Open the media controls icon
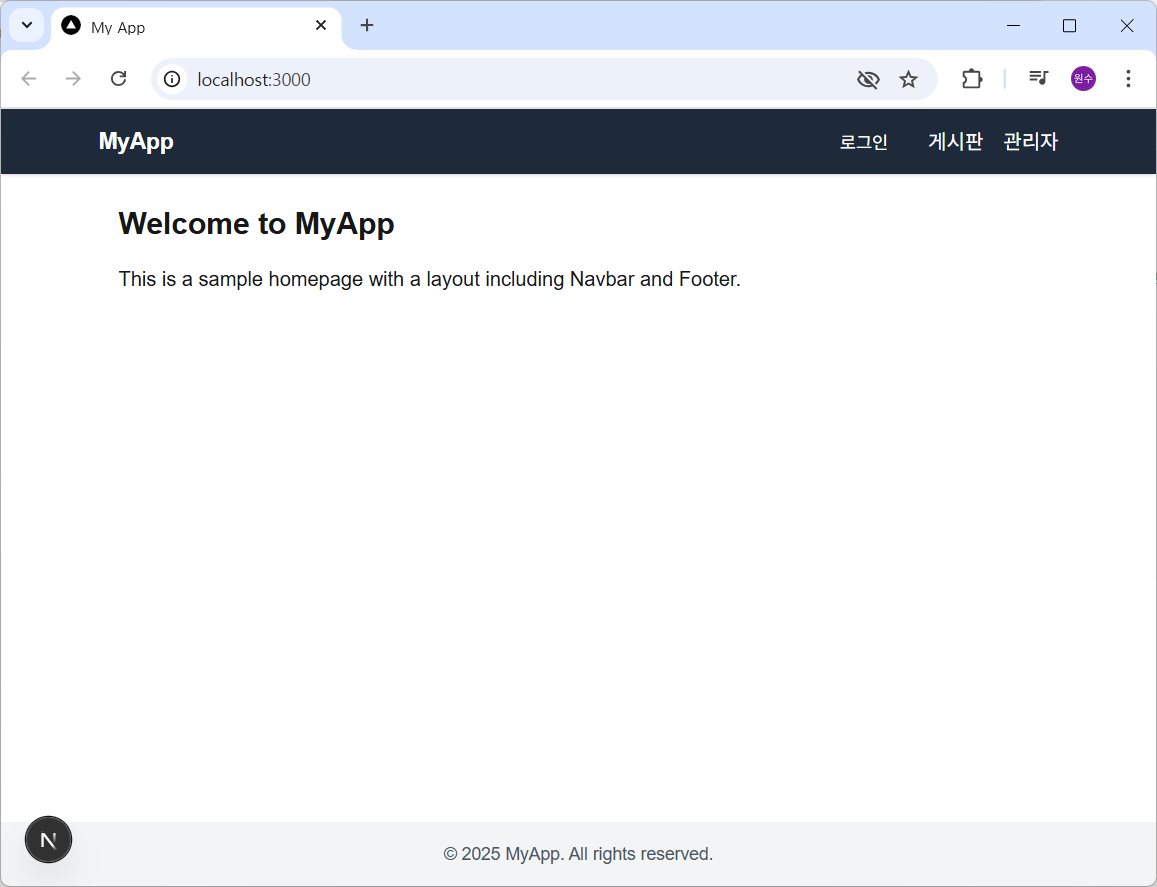1157x887 pixels. click(1039, 77)
